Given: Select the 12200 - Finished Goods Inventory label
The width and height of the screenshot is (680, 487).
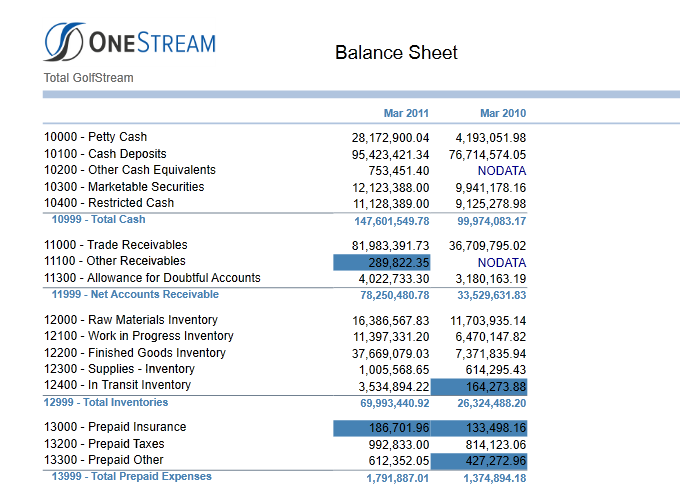Looking at the screenshot, I should [135, 353].
